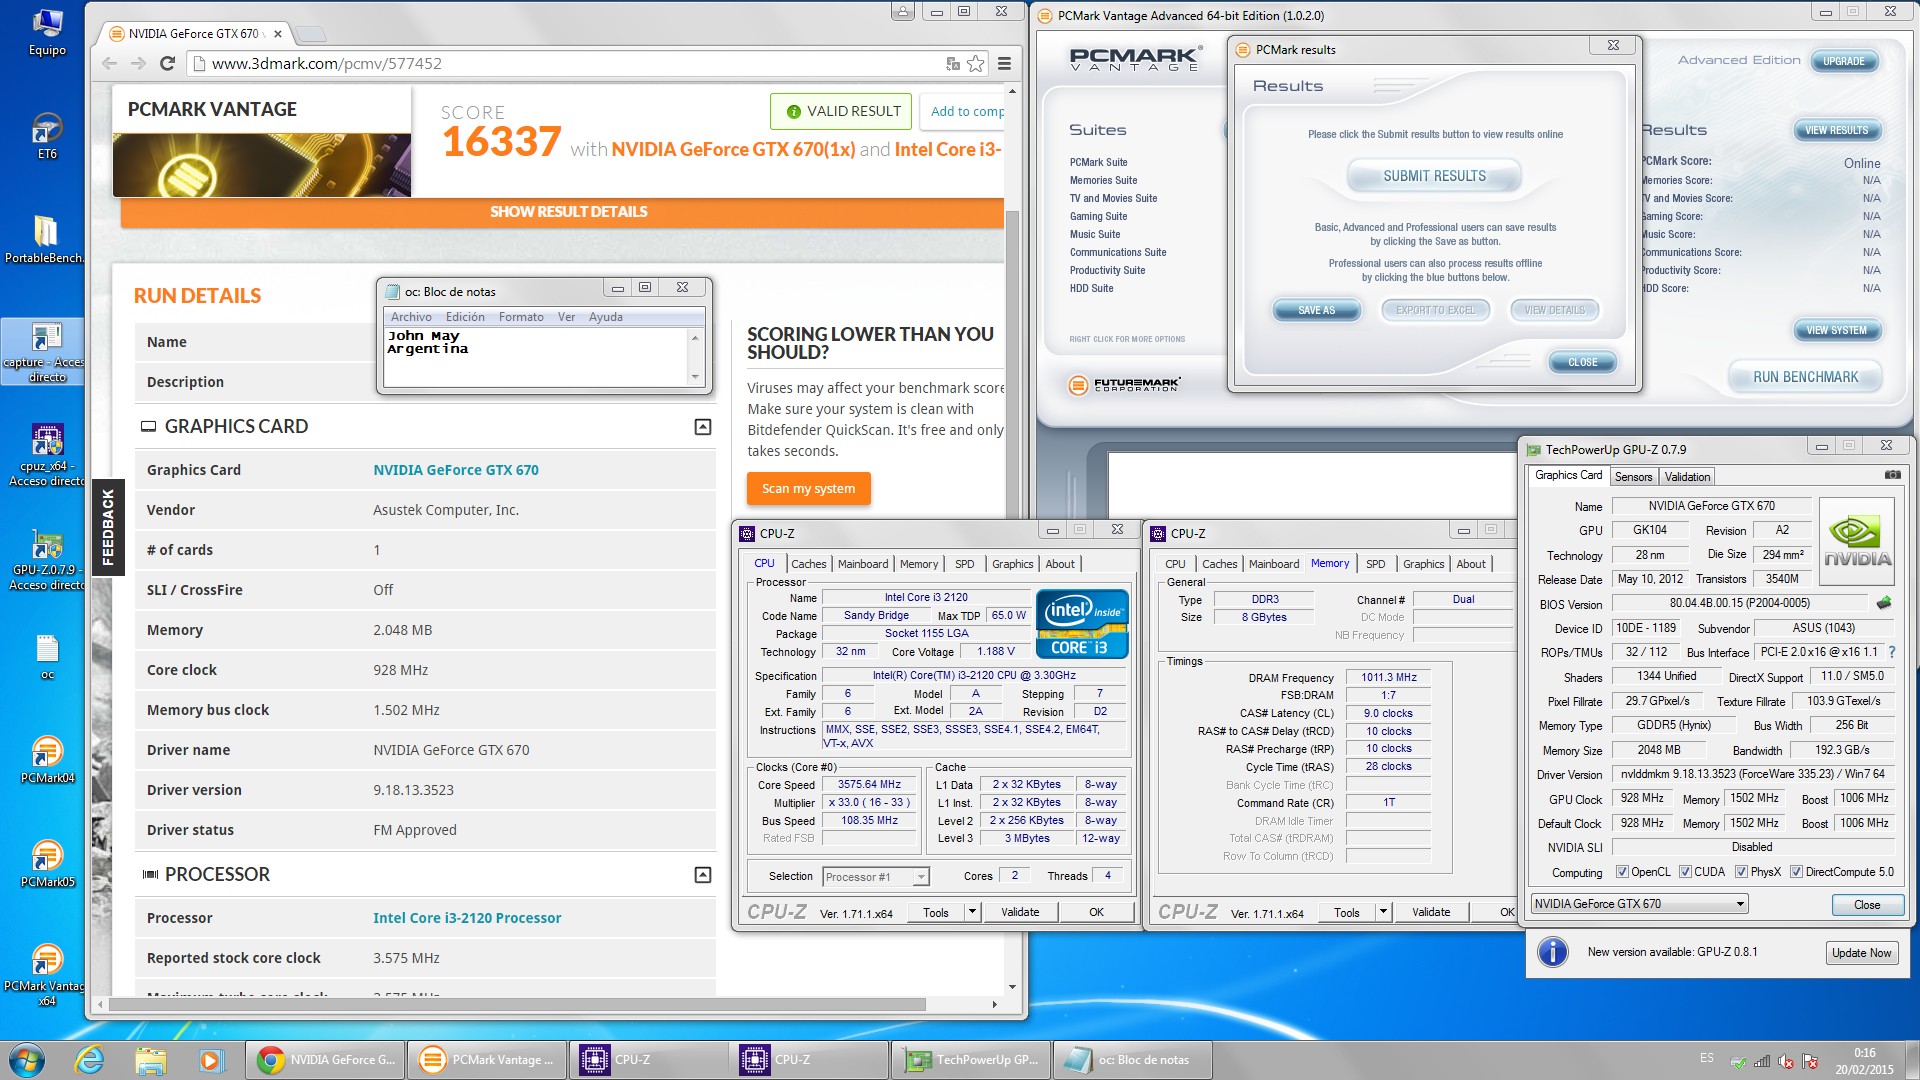Click the SHOW RESULT DETAILS bar
The image size is (1920, 1080).
(x=562, y=212)
